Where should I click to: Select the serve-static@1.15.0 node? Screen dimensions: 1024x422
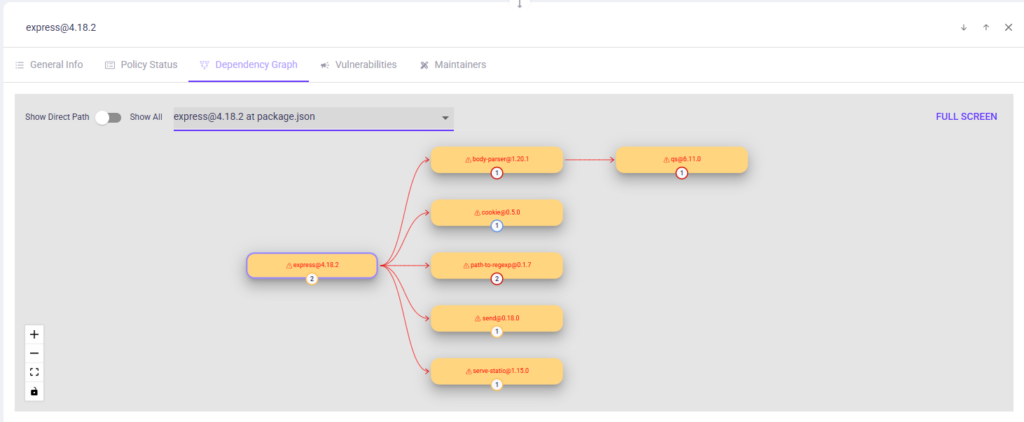pyautogui.click(x=496, y=371)
